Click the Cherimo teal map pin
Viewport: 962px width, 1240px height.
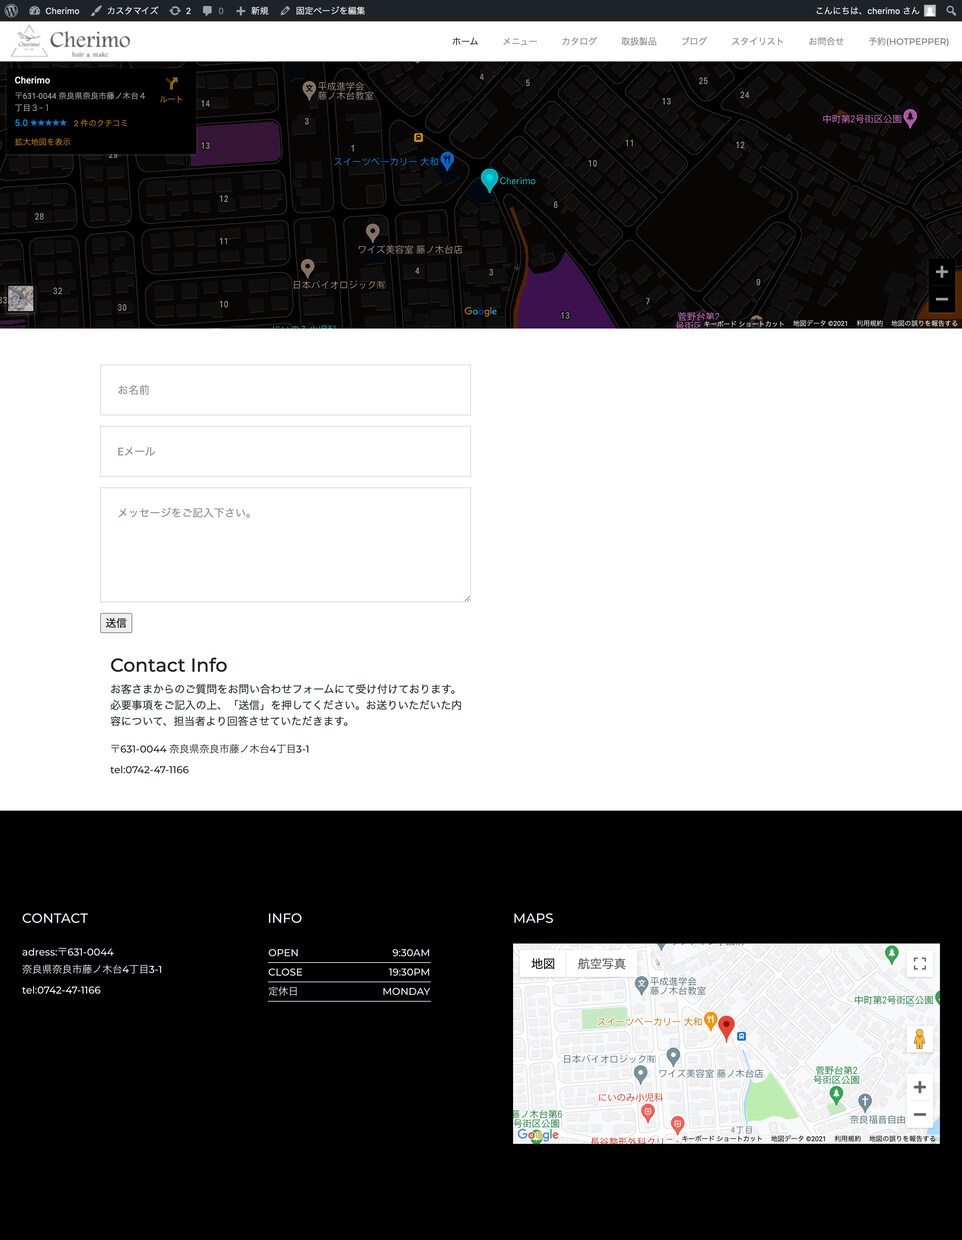click(x=489, y=180)
